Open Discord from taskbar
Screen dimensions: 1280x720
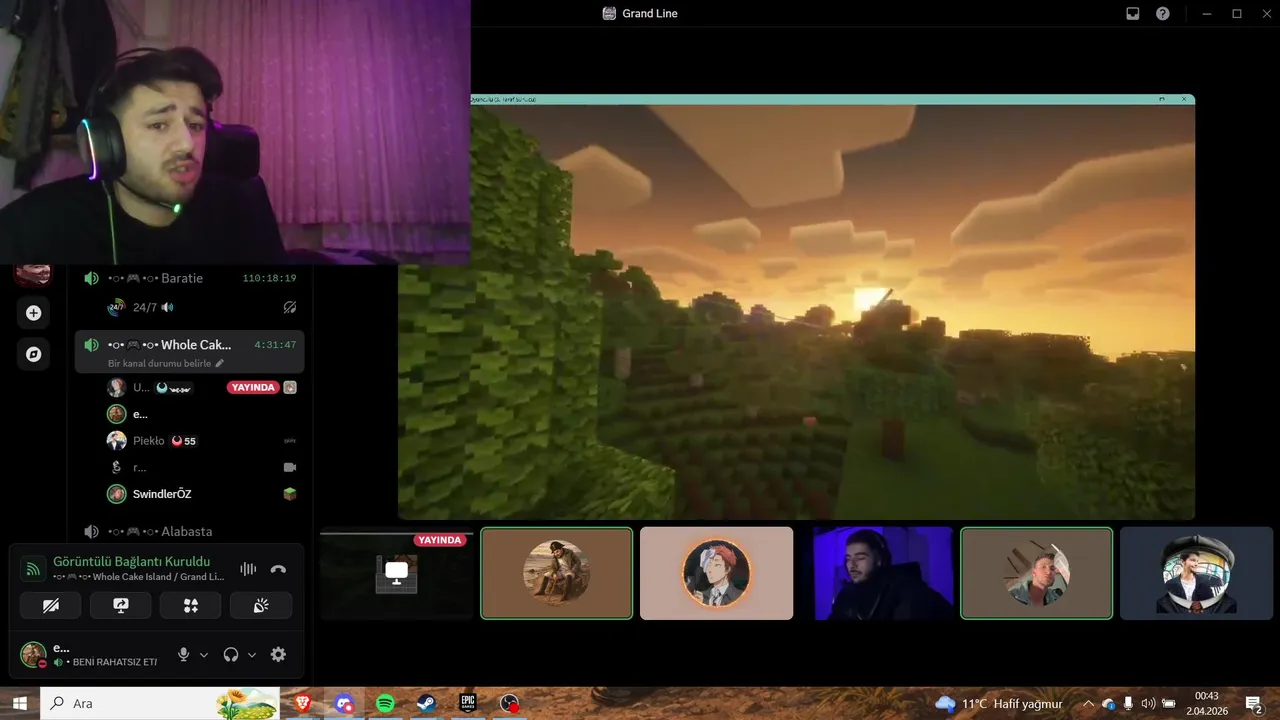(344, 703)
